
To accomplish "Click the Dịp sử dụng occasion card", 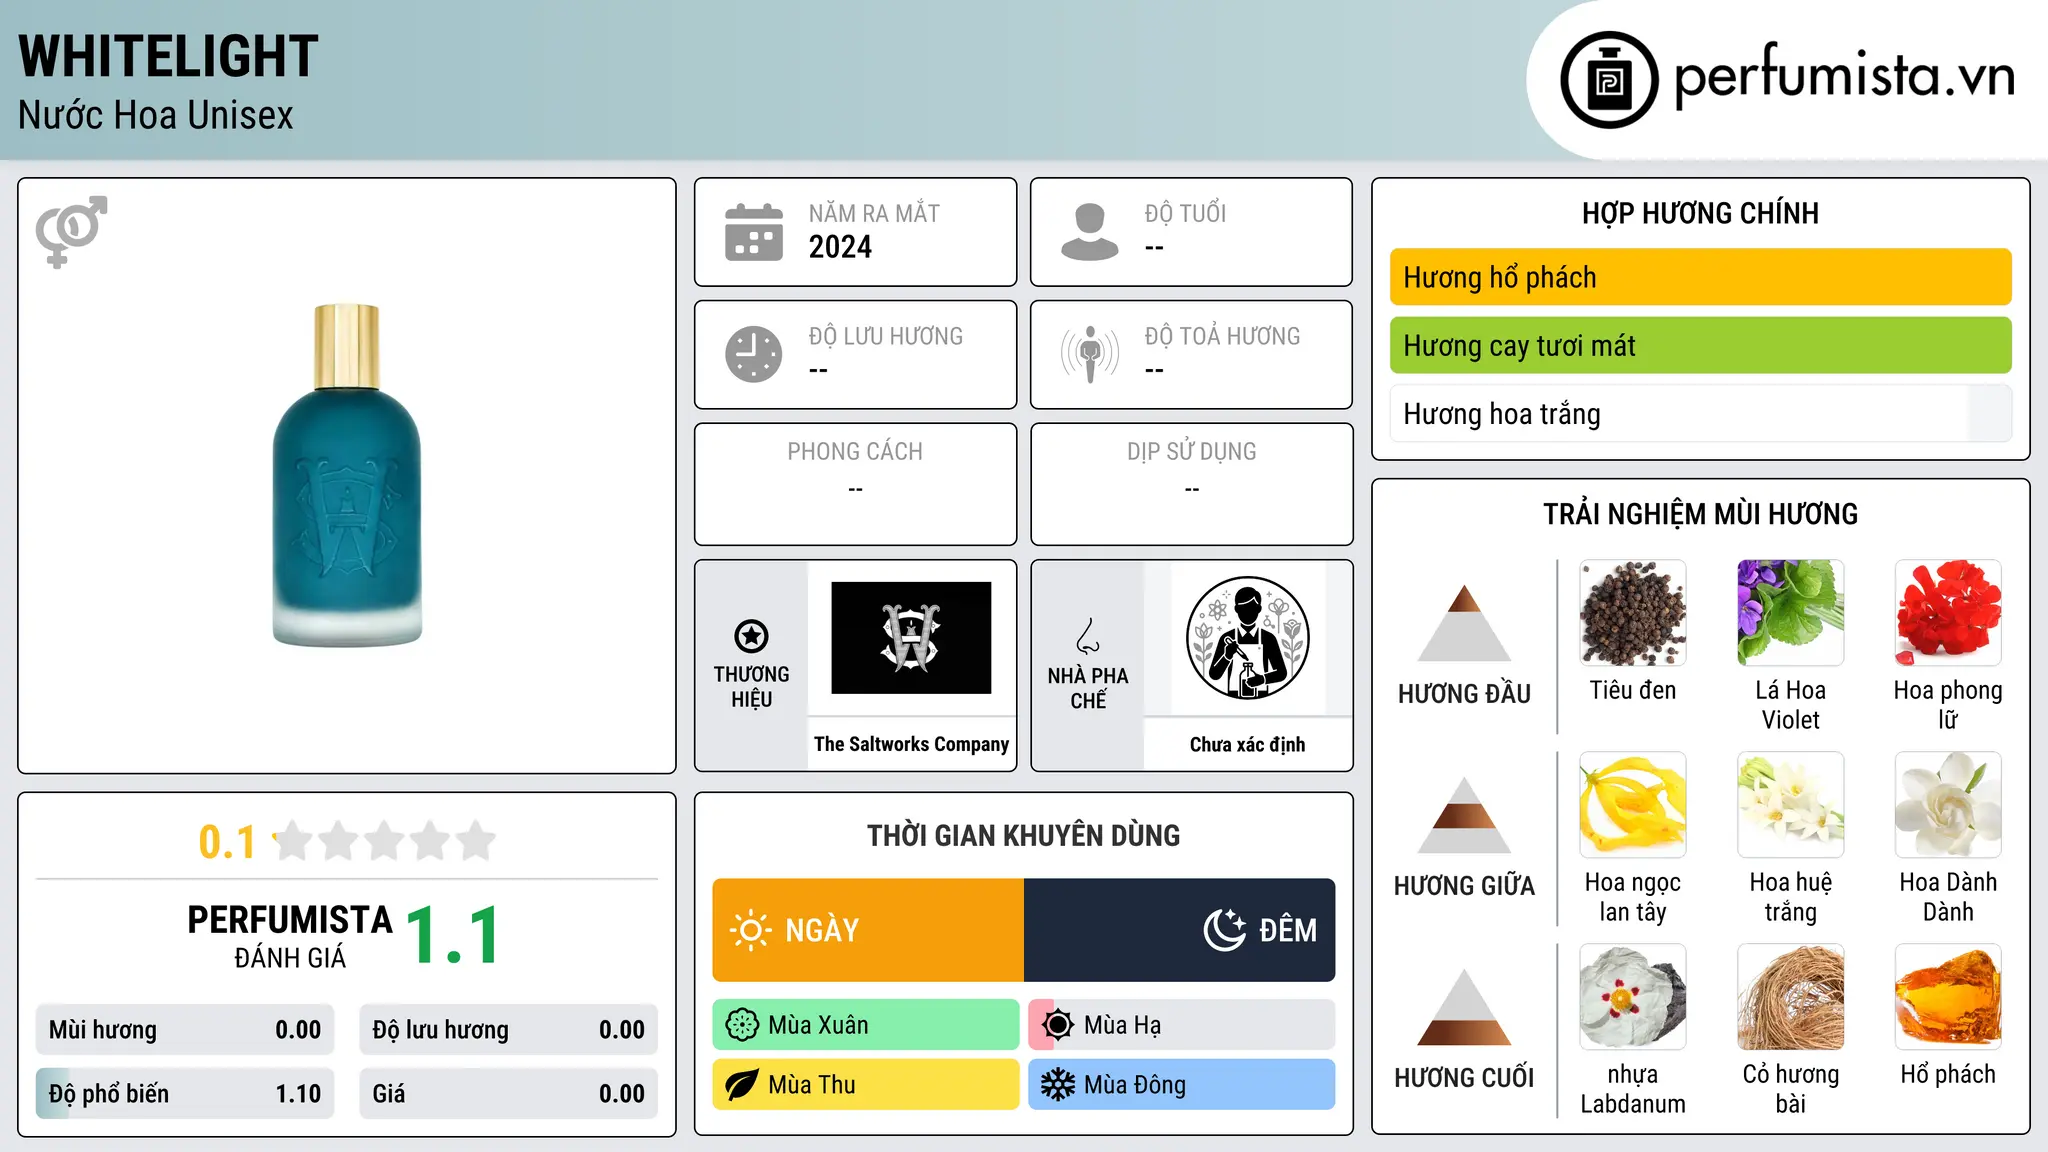I will 1191,484.
